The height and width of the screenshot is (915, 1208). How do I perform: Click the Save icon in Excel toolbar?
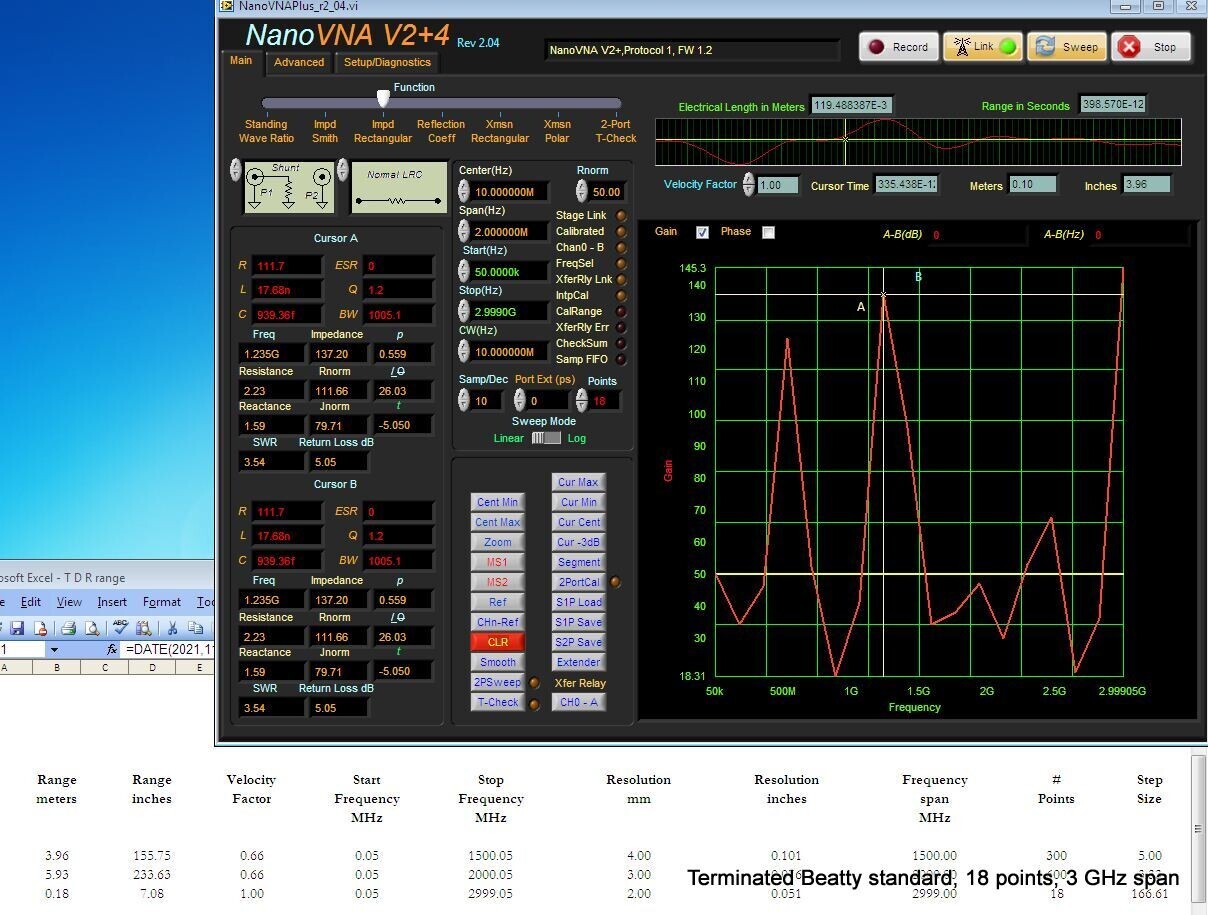pyautogui.click(x=17, y=628)
